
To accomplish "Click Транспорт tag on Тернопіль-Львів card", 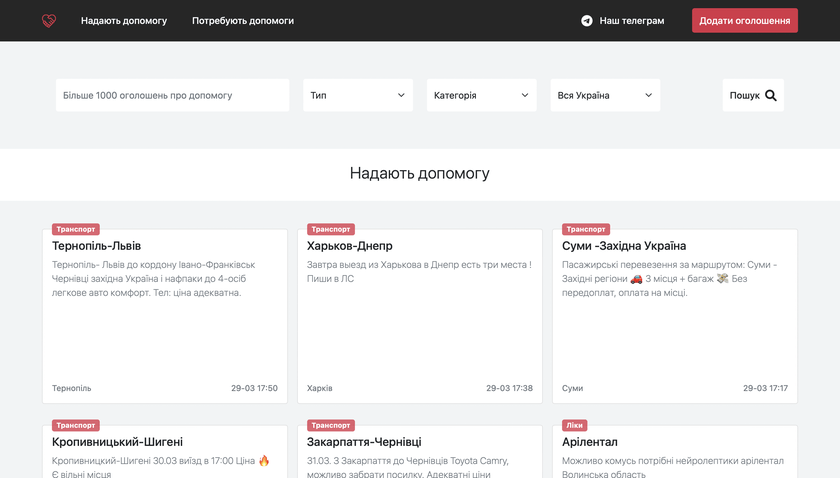I will tap(76, 229).
